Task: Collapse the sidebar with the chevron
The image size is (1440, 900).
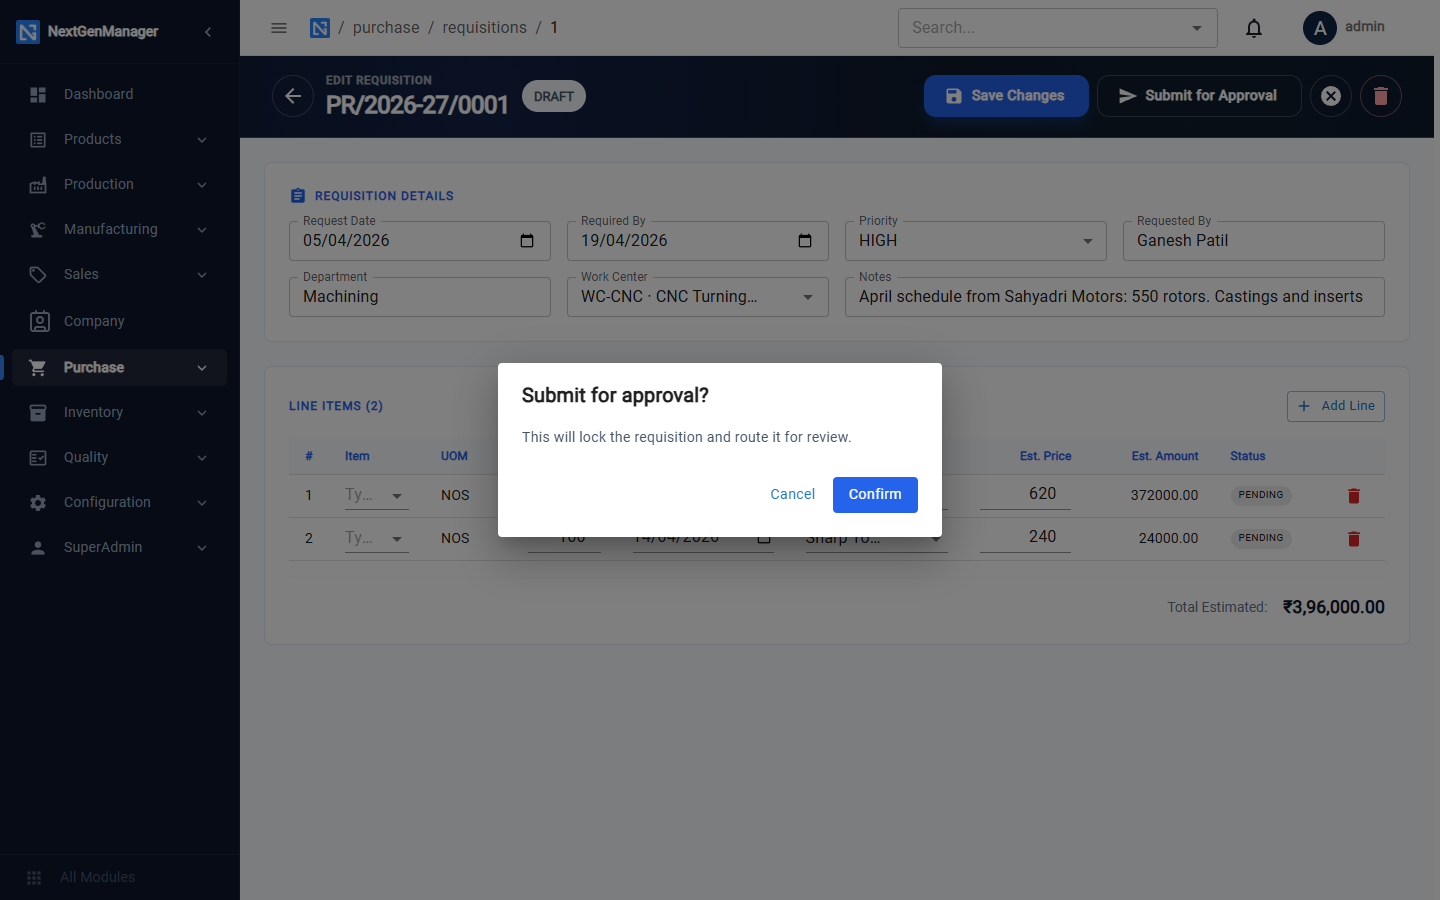Action: coord(208,32)
